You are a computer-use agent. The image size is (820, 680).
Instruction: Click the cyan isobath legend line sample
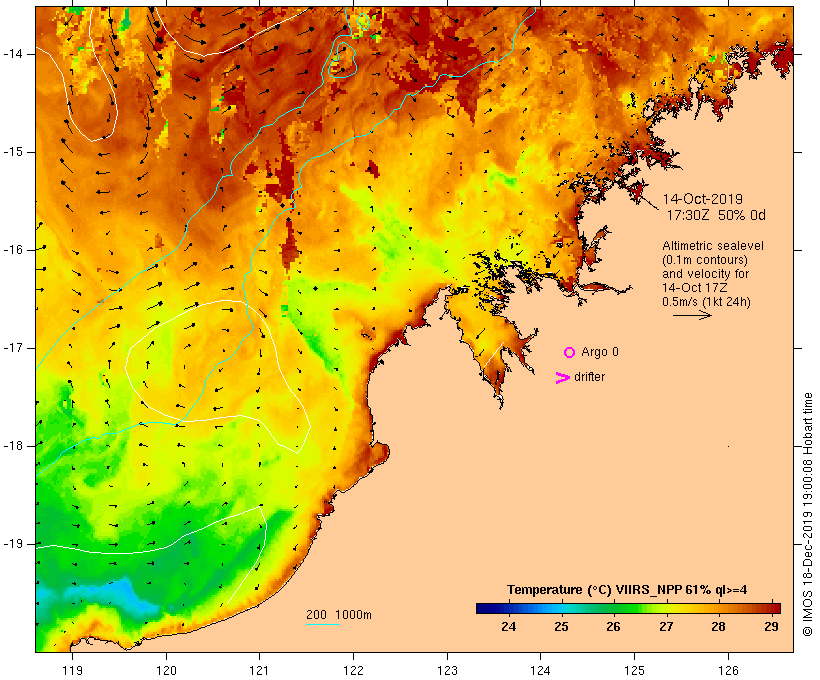(x=323, y=624)
